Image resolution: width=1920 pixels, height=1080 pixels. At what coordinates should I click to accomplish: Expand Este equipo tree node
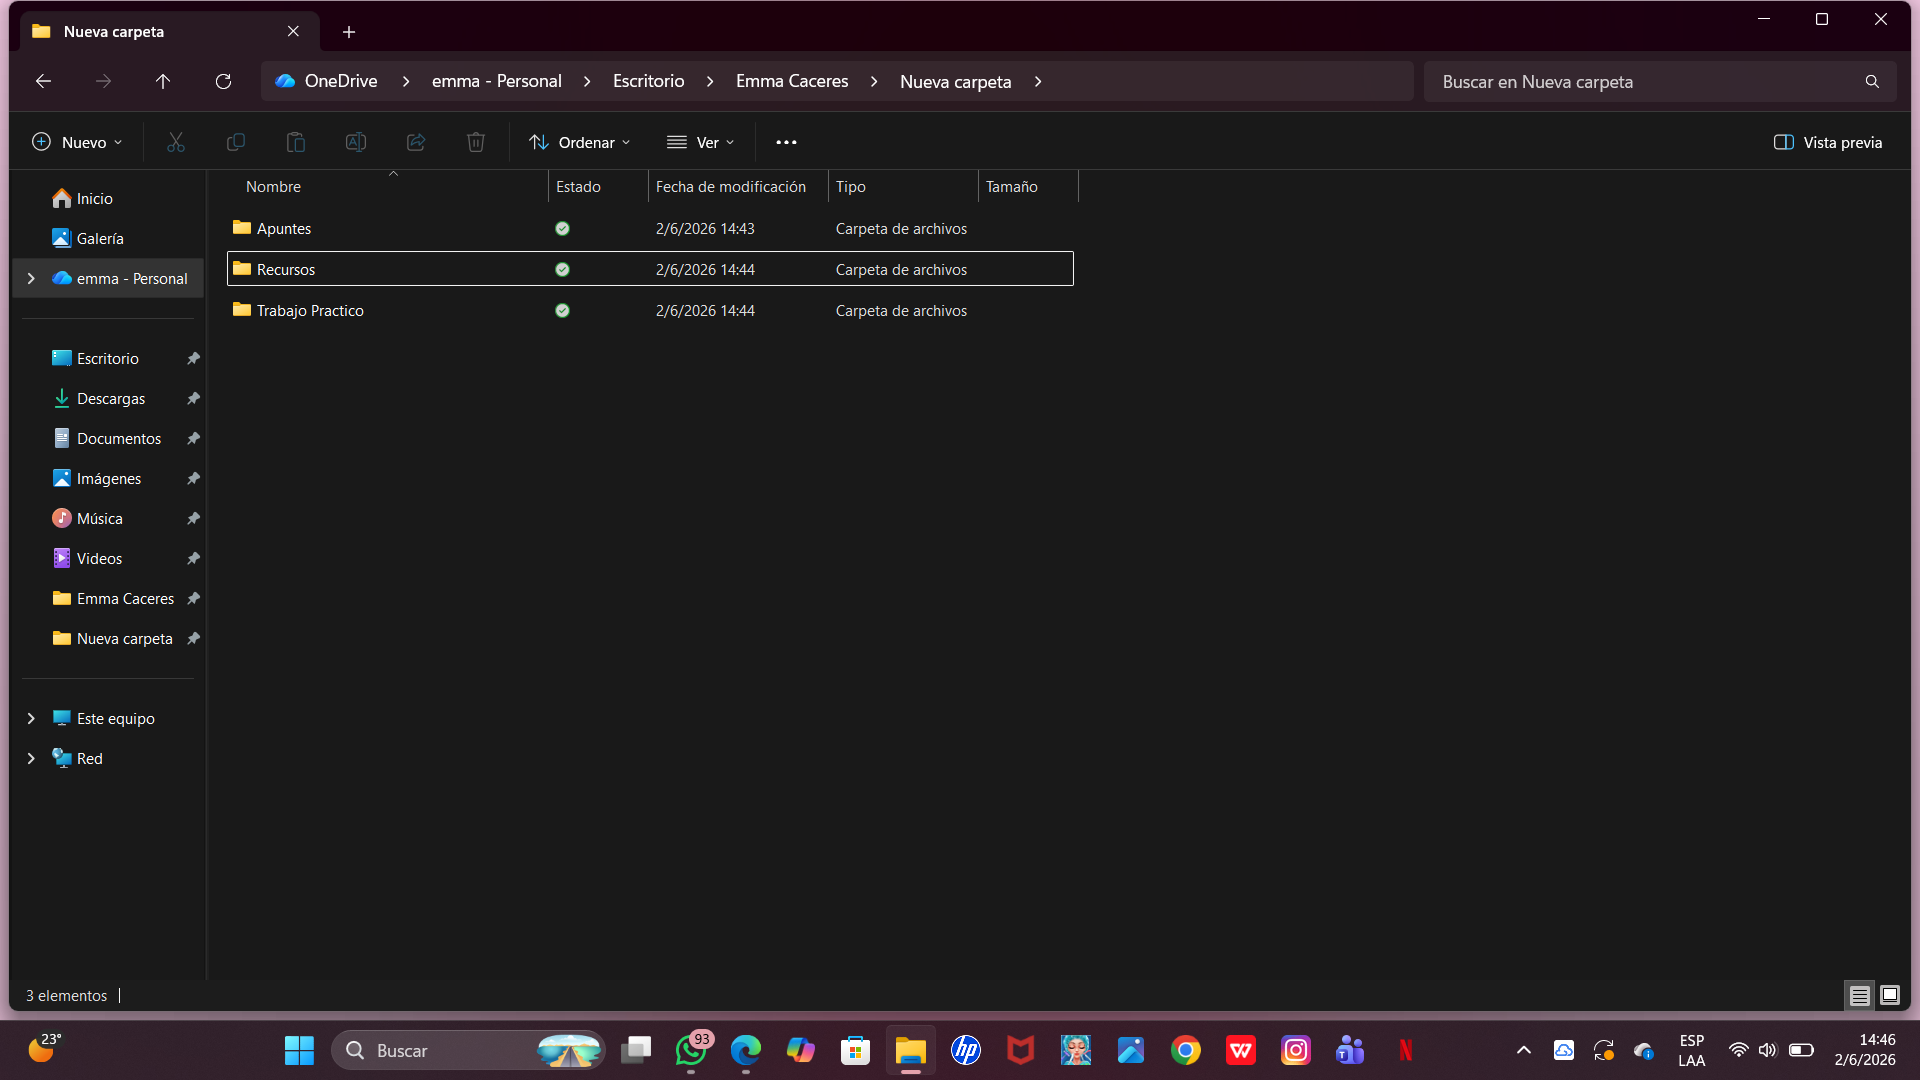tap(31, 718)
